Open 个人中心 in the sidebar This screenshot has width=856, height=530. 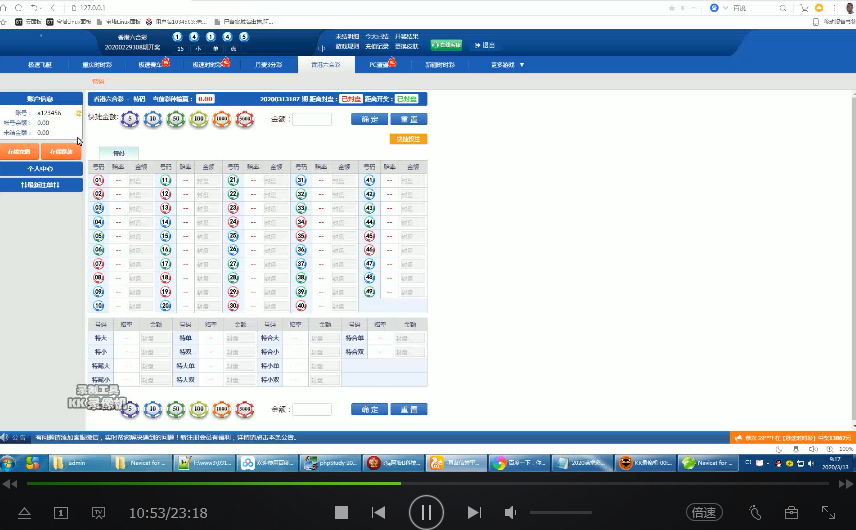tap(41, 169)
